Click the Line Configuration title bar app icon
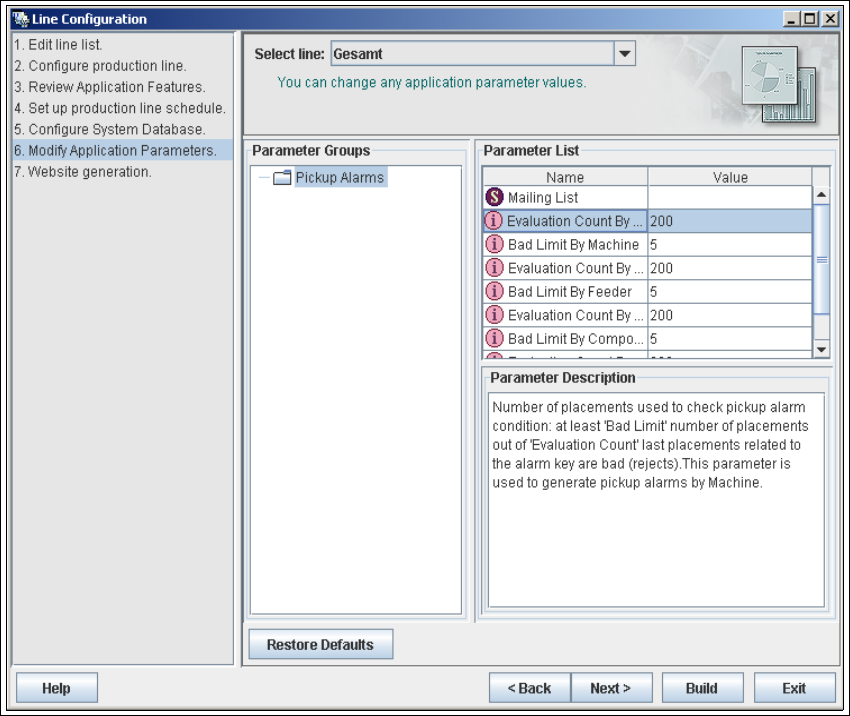The image size is (850, 716). coord(21,19)
